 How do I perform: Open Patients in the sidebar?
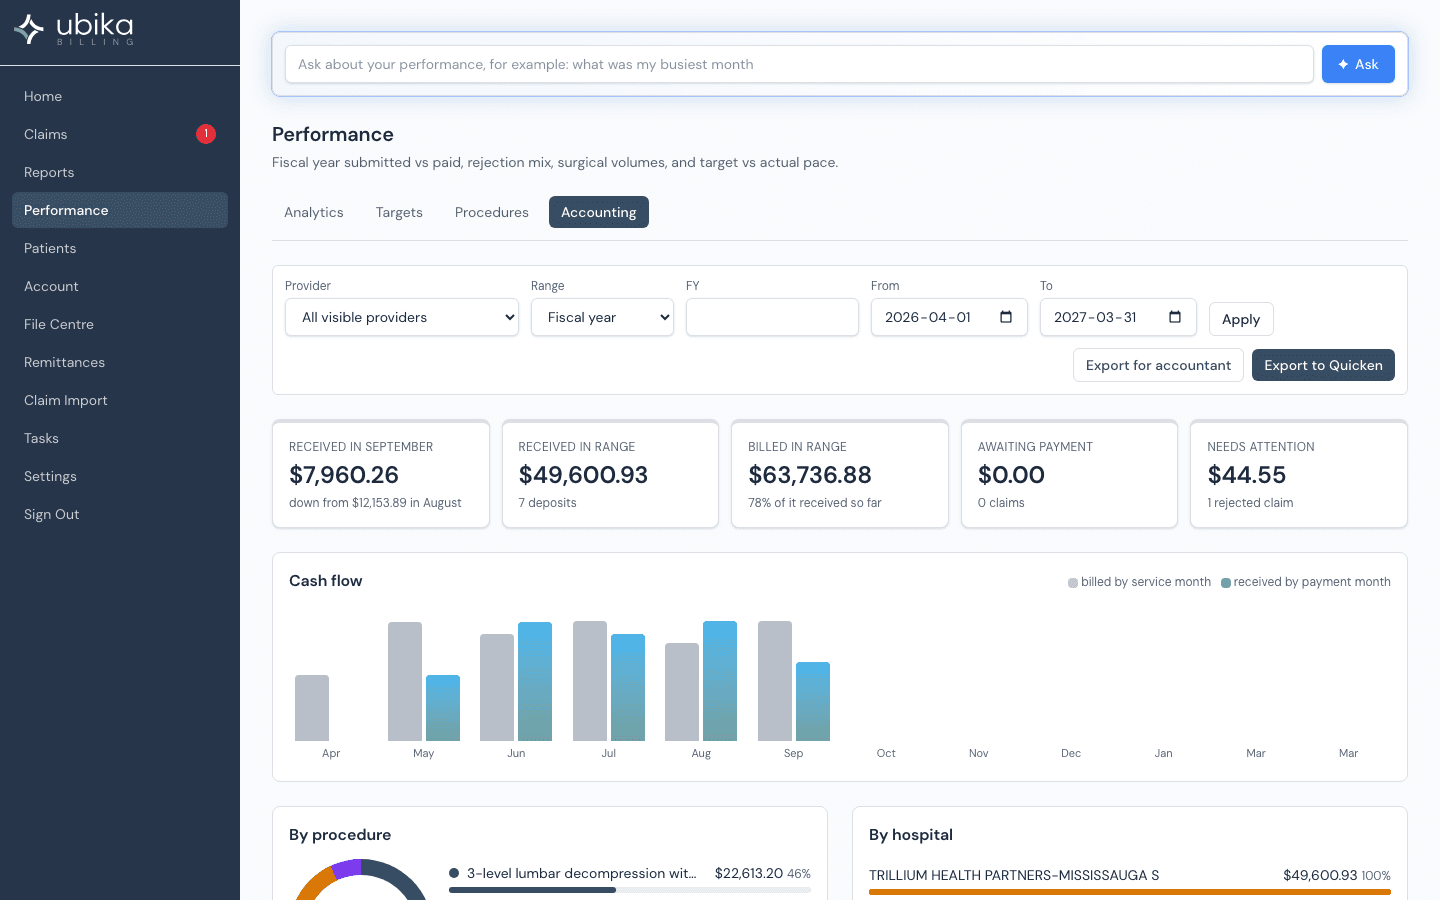point(120,248)
